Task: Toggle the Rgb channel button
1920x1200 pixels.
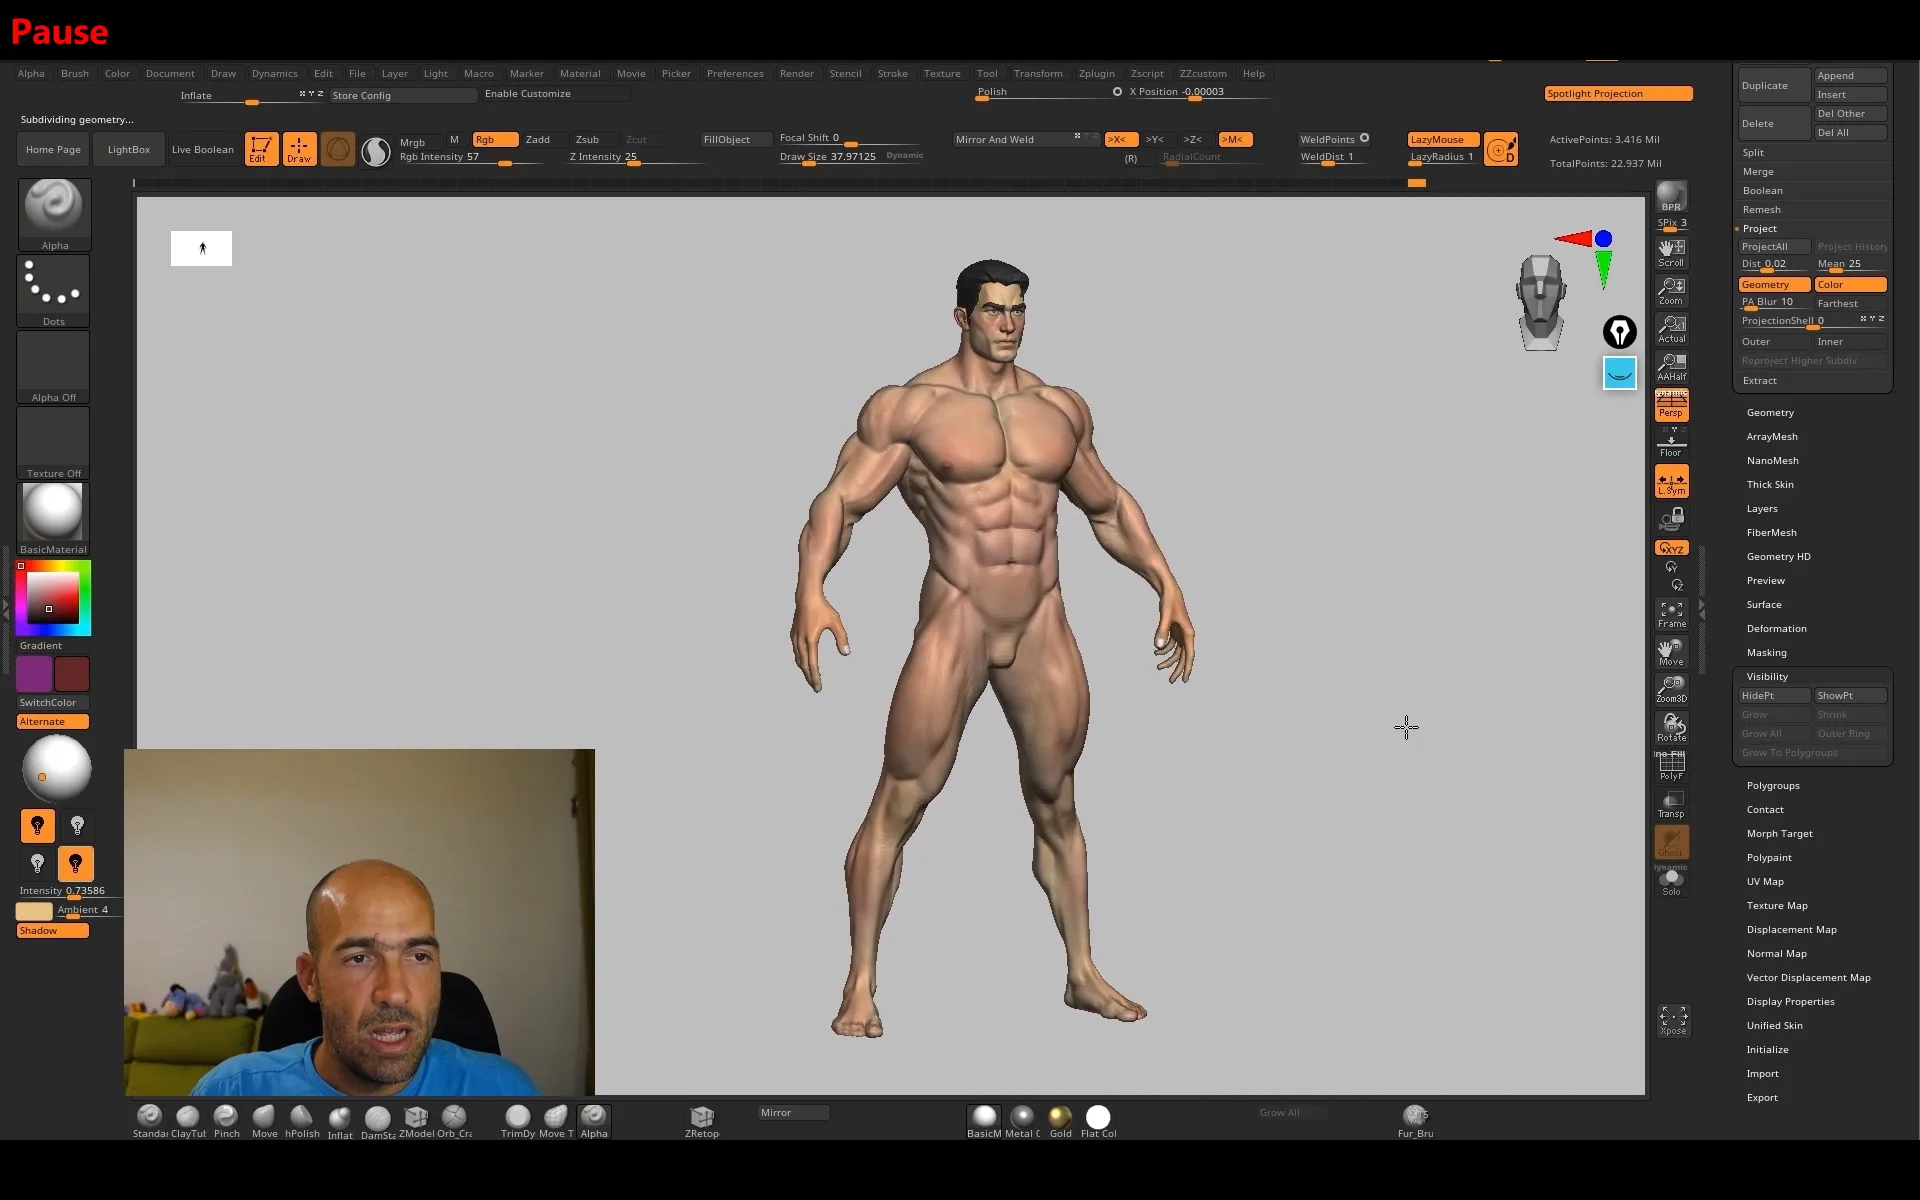Action: [x=495, y=139]
